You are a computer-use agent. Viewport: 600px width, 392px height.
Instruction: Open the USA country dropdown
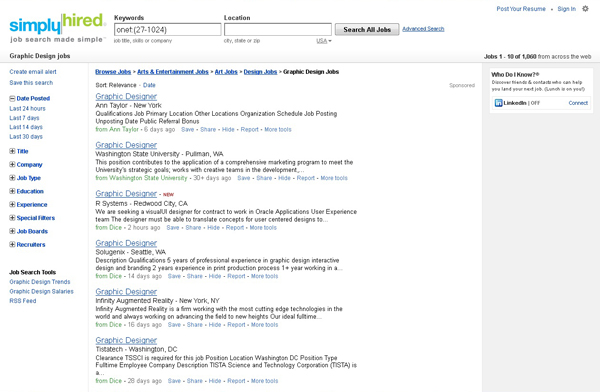[x=324, y=41]
